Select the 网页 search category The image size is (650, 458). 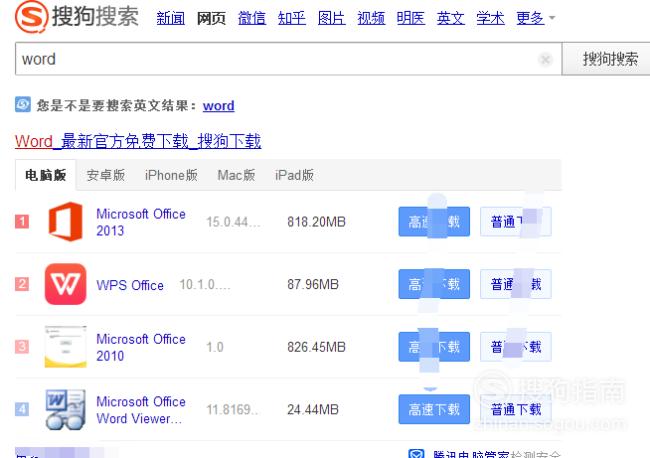(x=211, y=18)
